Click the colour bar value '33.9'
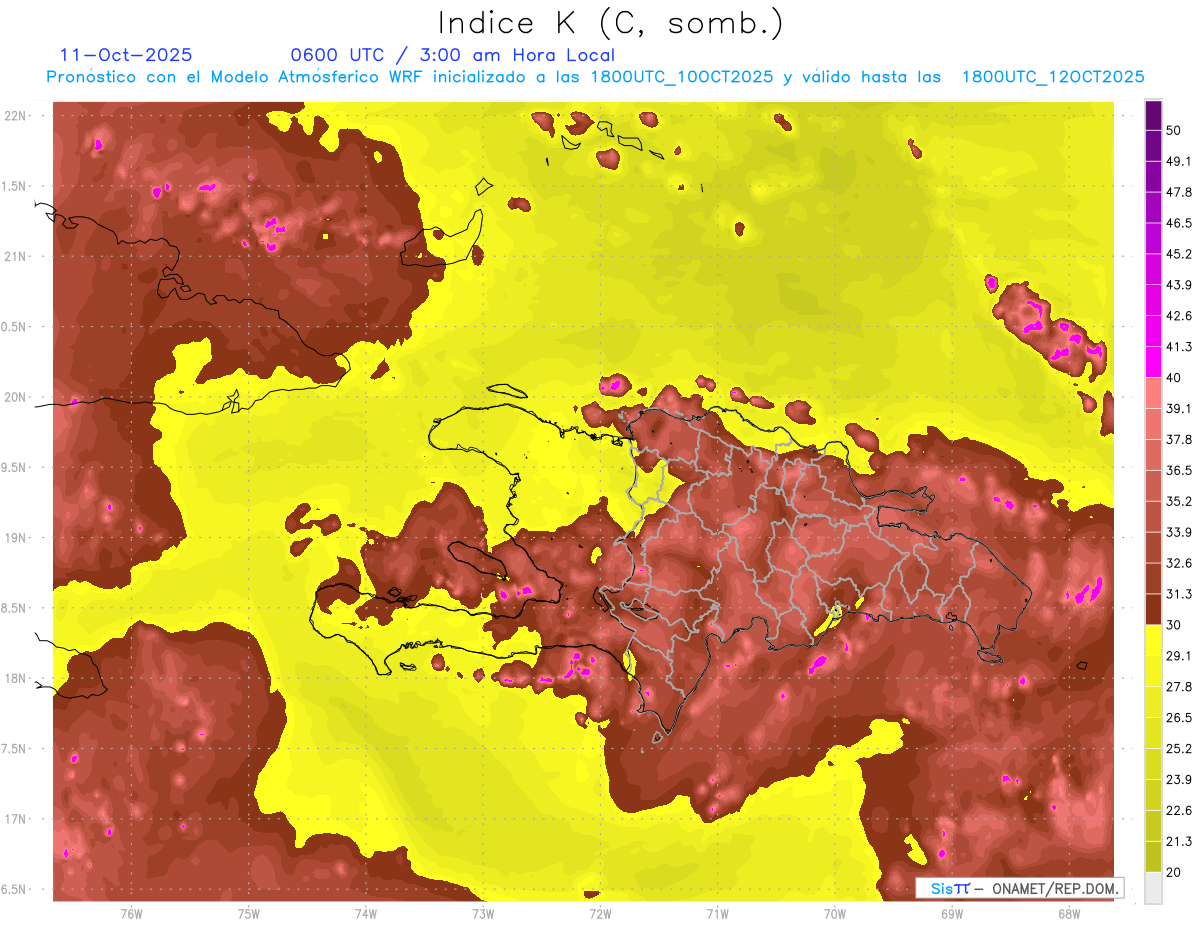Viewport: 1200px width, 927px height. pyautogui.click(x=1178, y=532)
